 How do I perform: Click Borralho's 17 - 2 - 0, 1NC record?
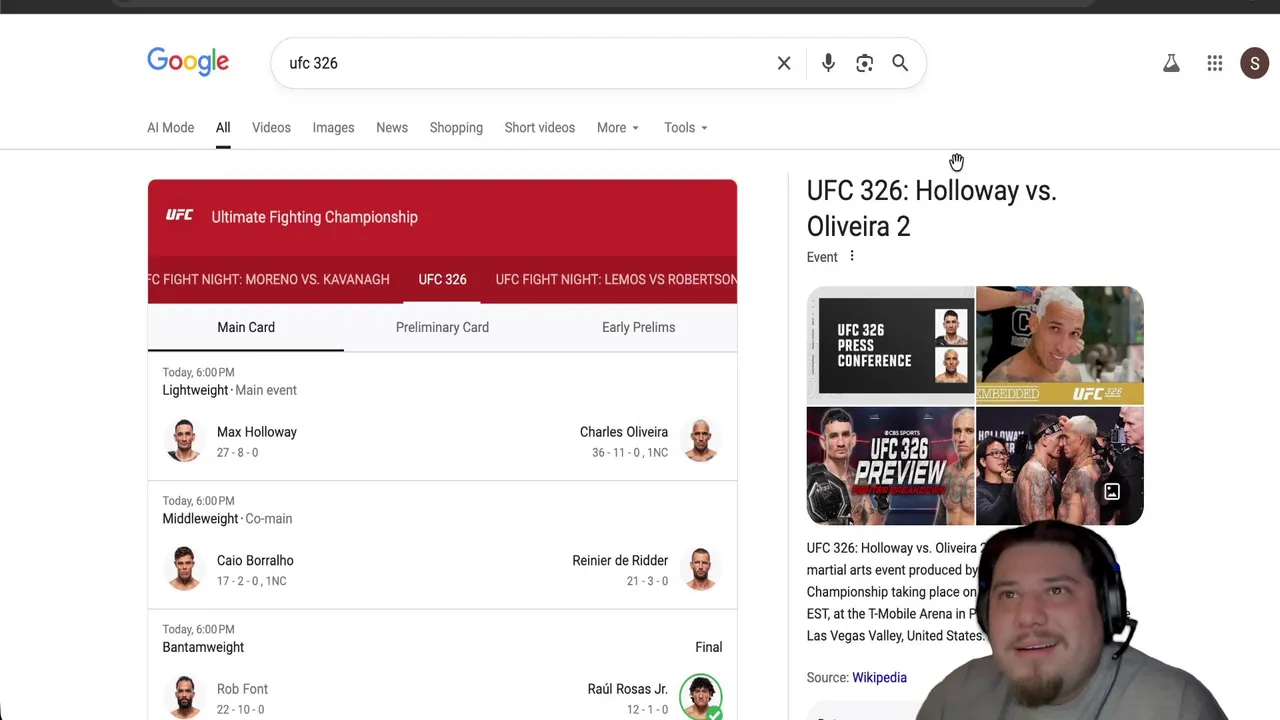pos(251,581)
